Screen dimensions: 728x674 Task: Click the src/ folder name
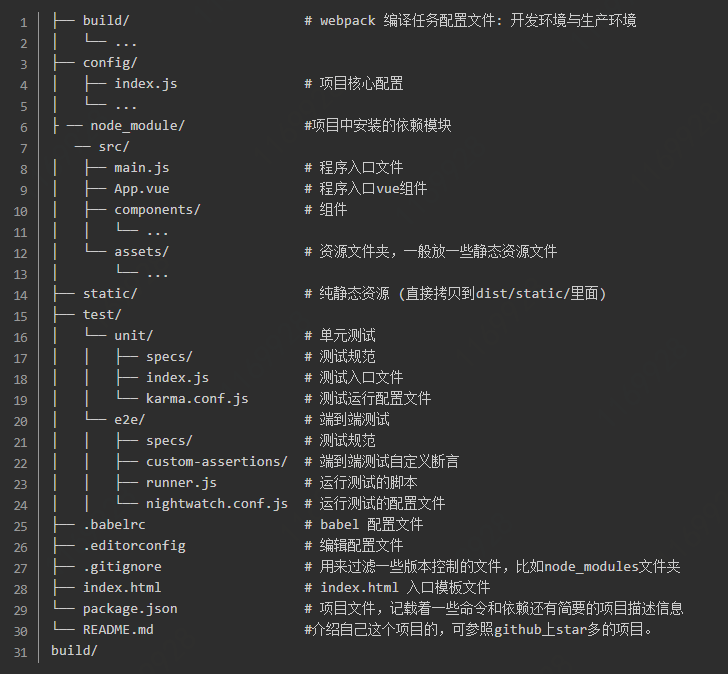114,147
